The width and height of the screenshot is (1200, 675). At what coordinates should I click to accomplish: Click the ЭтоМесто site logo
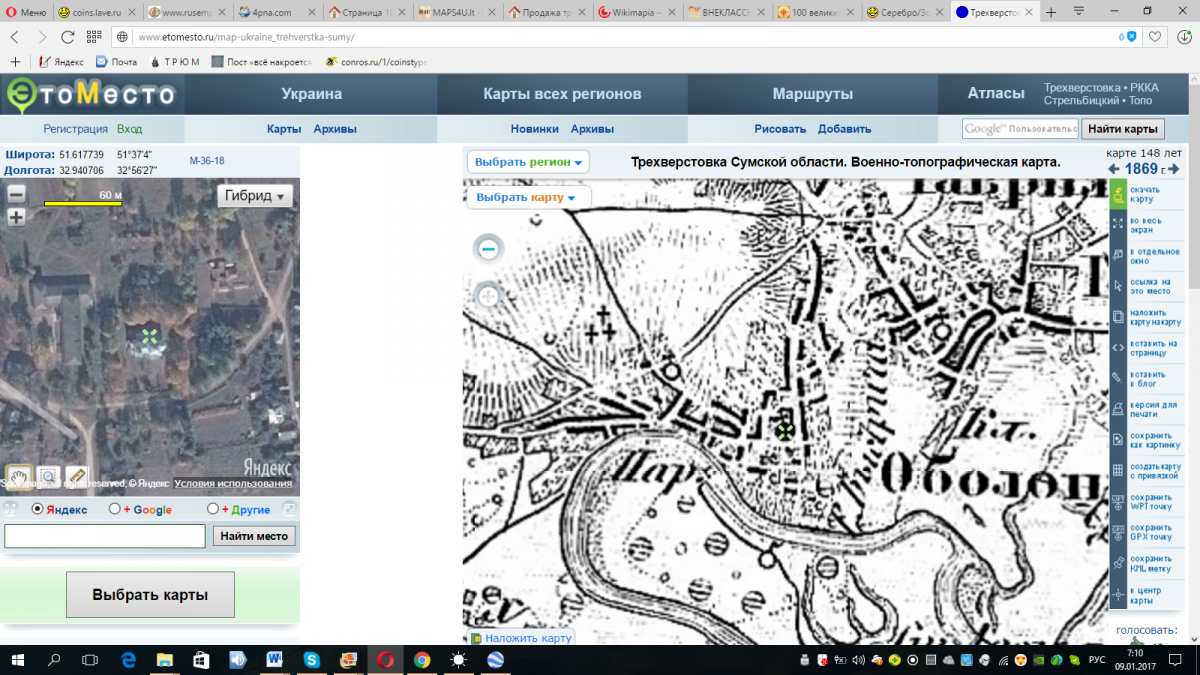point(91,95)
